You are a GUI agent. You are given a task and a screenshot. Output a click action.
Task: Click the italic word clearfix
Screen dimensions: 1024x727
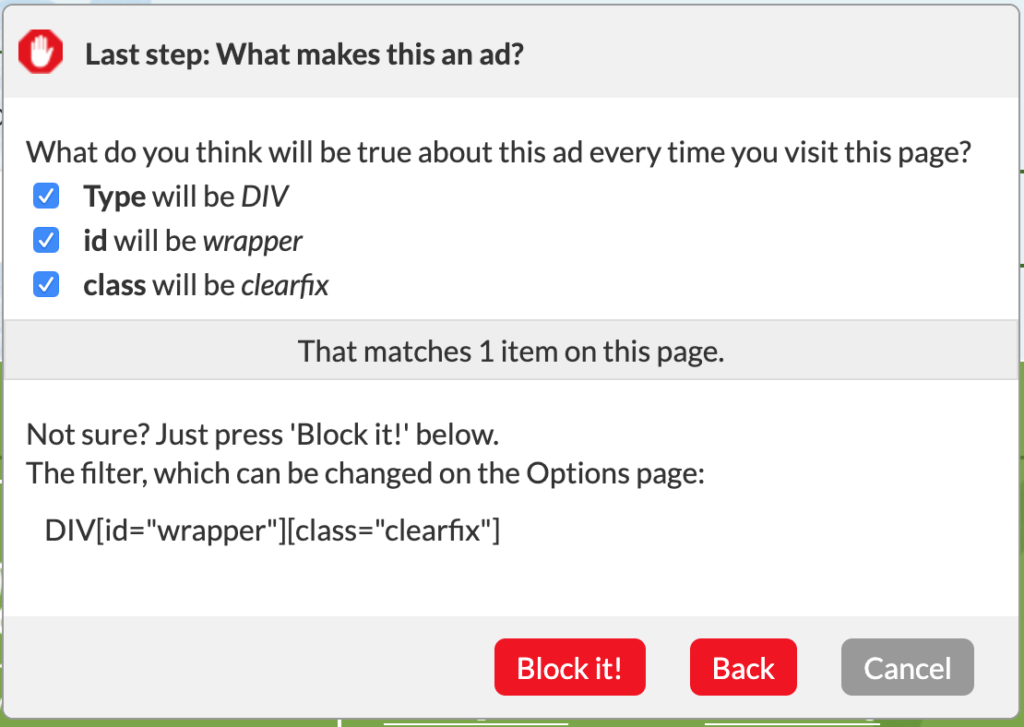click(x=285, y=285)
